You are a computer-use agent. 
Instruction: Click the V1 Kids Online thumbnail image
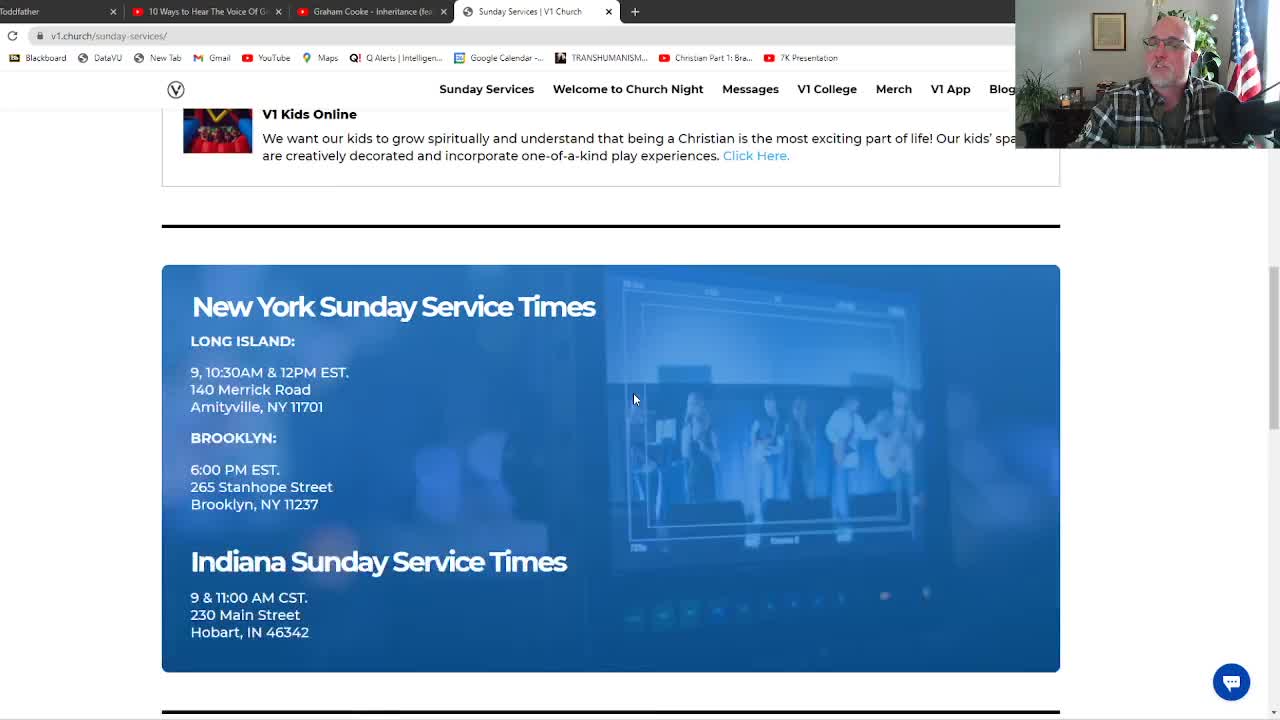pyautogui.click(x=217, y=130)
